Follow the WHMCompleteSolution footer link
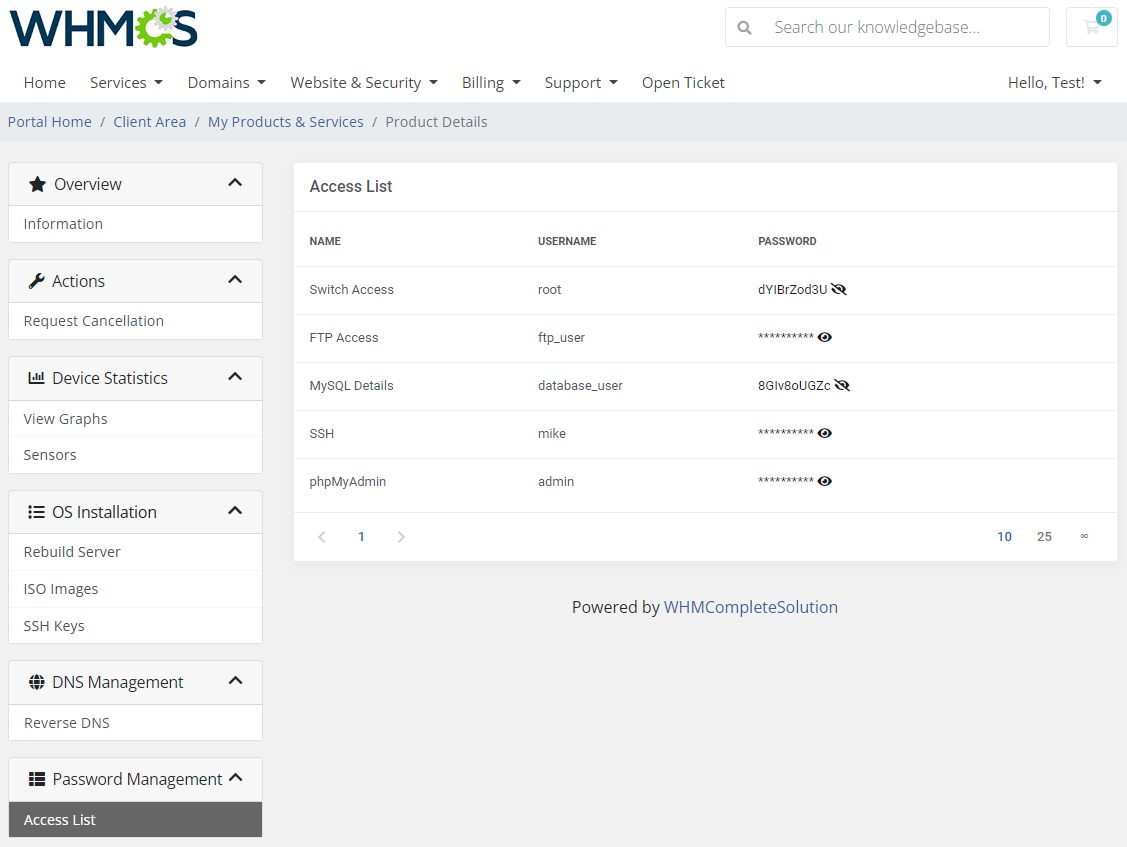The image size is (1127, 847). point(751,606)
